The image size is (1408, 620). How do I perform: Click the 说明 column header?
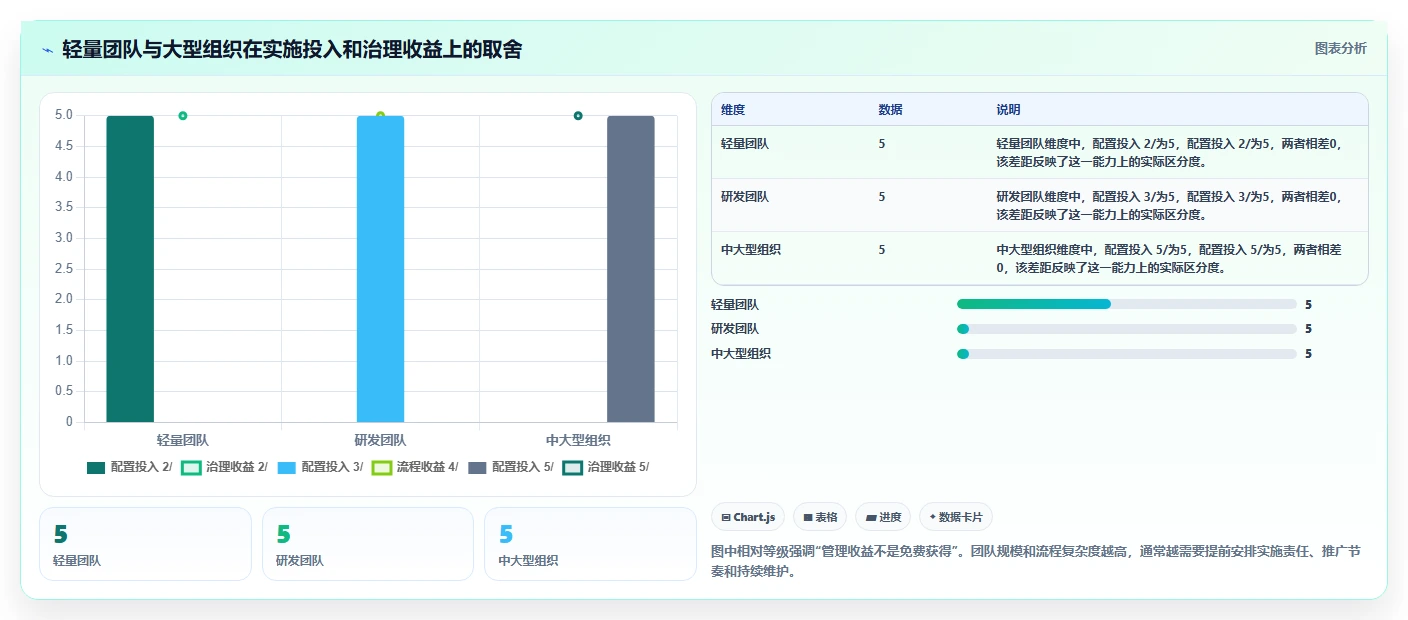pos(1008,110)
